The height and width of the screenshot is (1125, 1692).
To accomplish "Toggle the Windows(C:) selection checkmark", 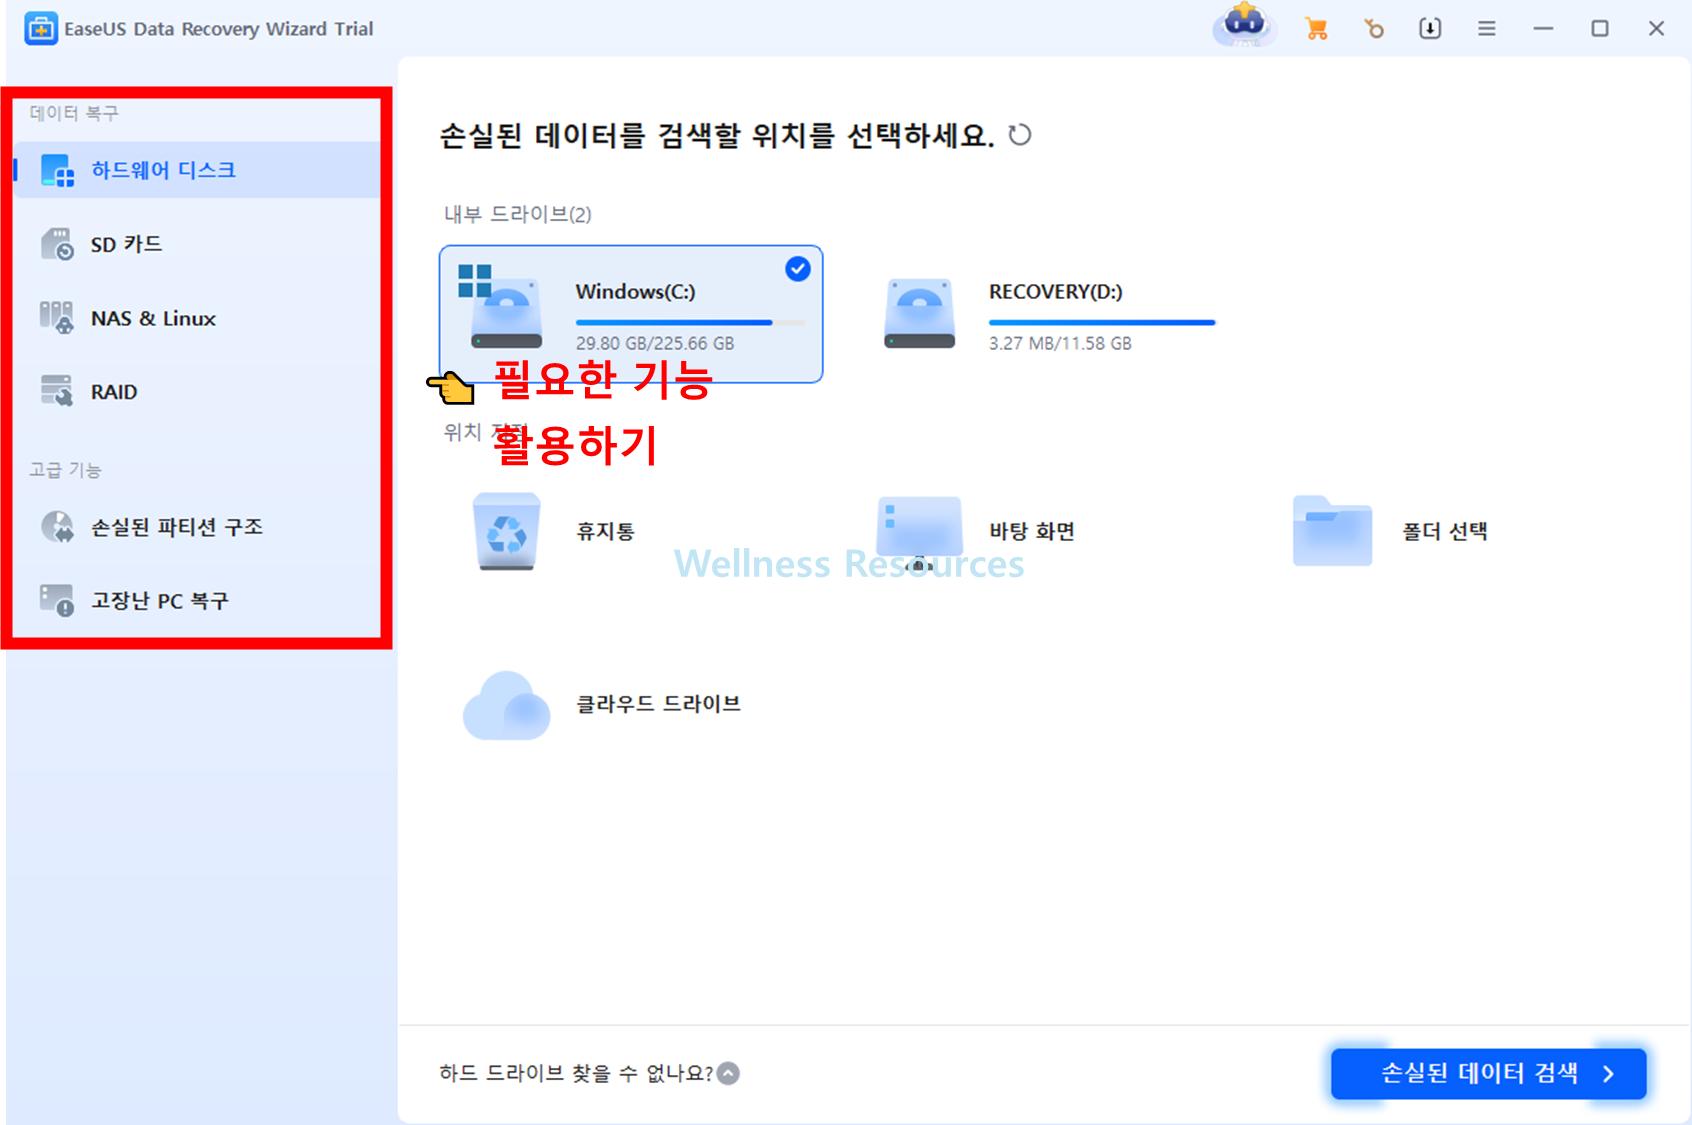I will 798,269.
